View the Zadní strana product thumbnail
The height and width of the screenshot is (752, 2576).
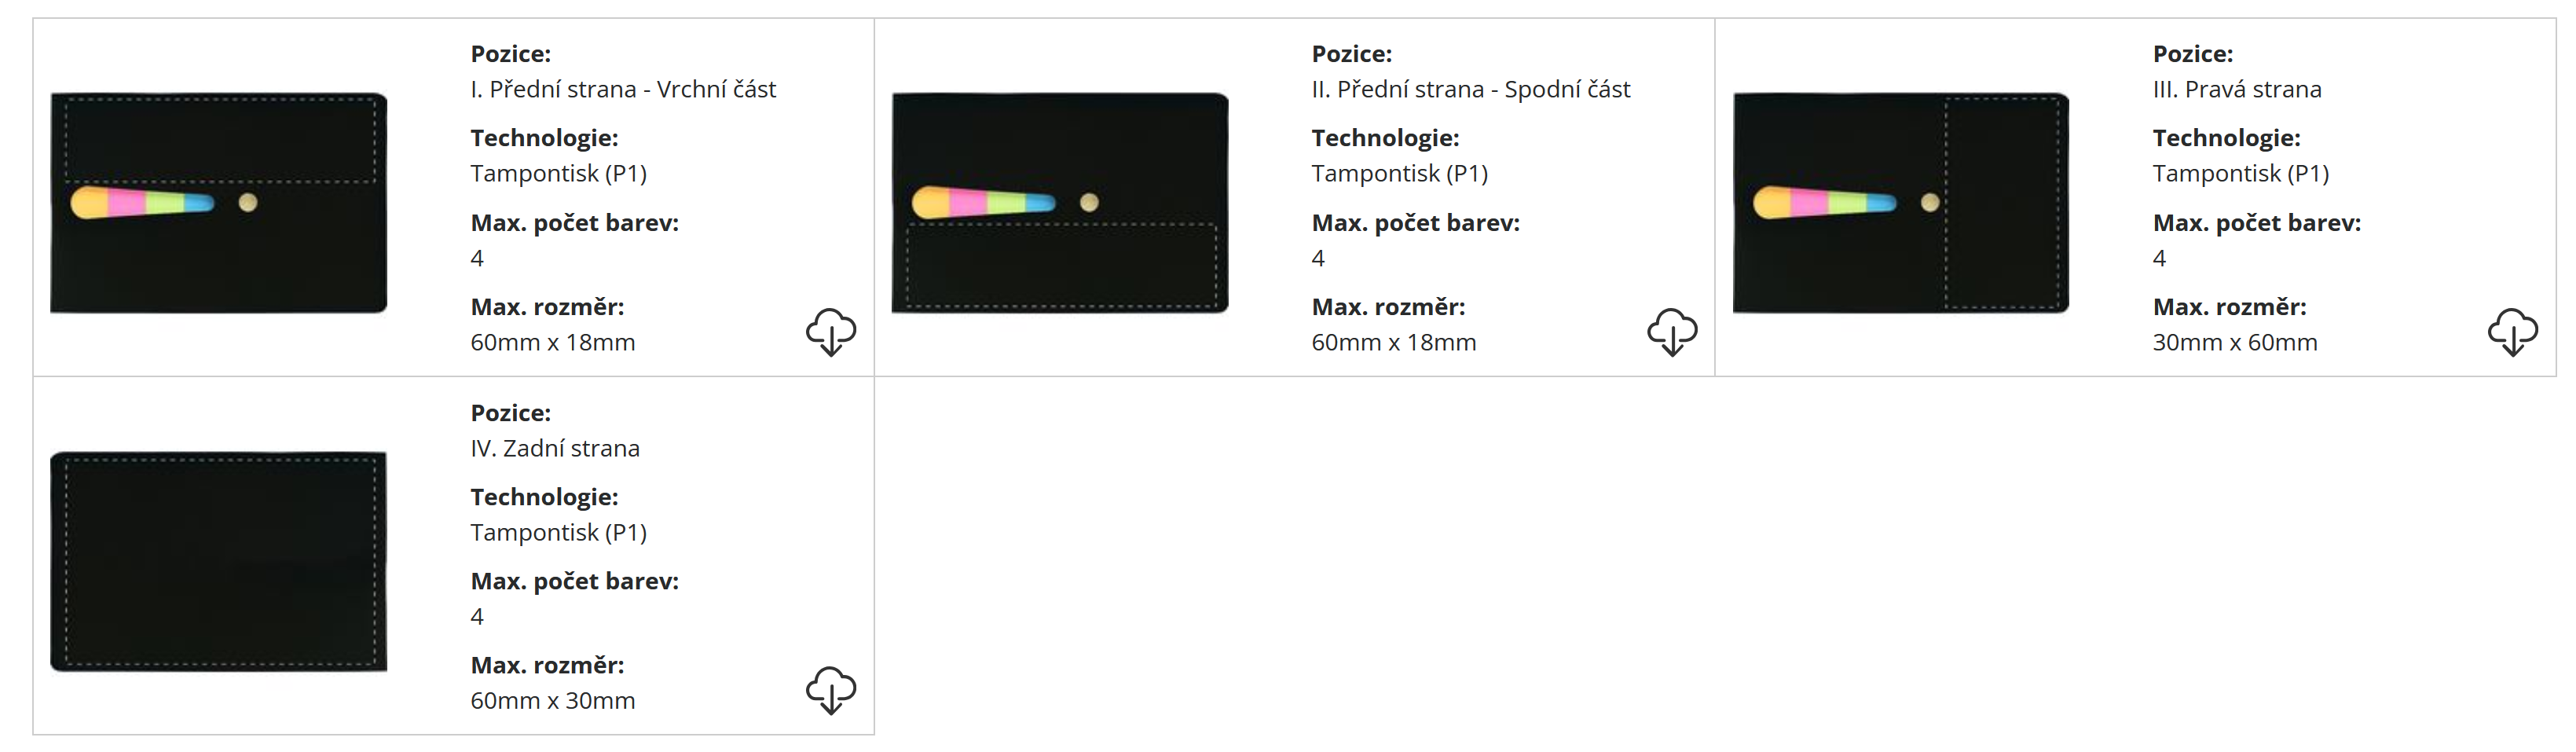click(219, 561)
